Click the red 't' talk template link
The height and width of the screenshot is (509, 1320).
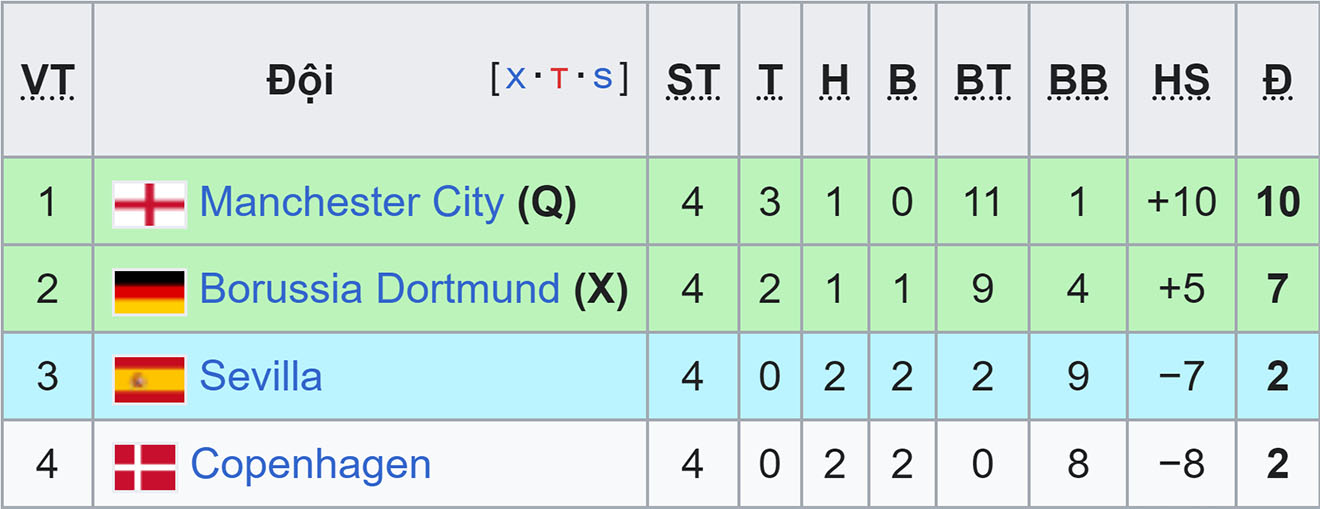(559, 78)
